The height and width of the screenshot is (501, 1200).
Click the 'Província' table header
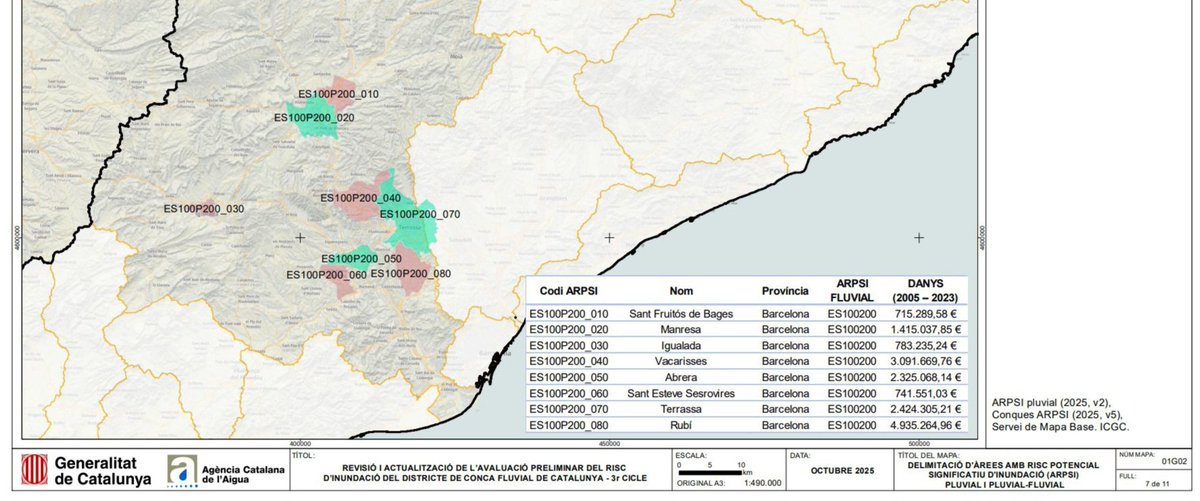[785, 291]
